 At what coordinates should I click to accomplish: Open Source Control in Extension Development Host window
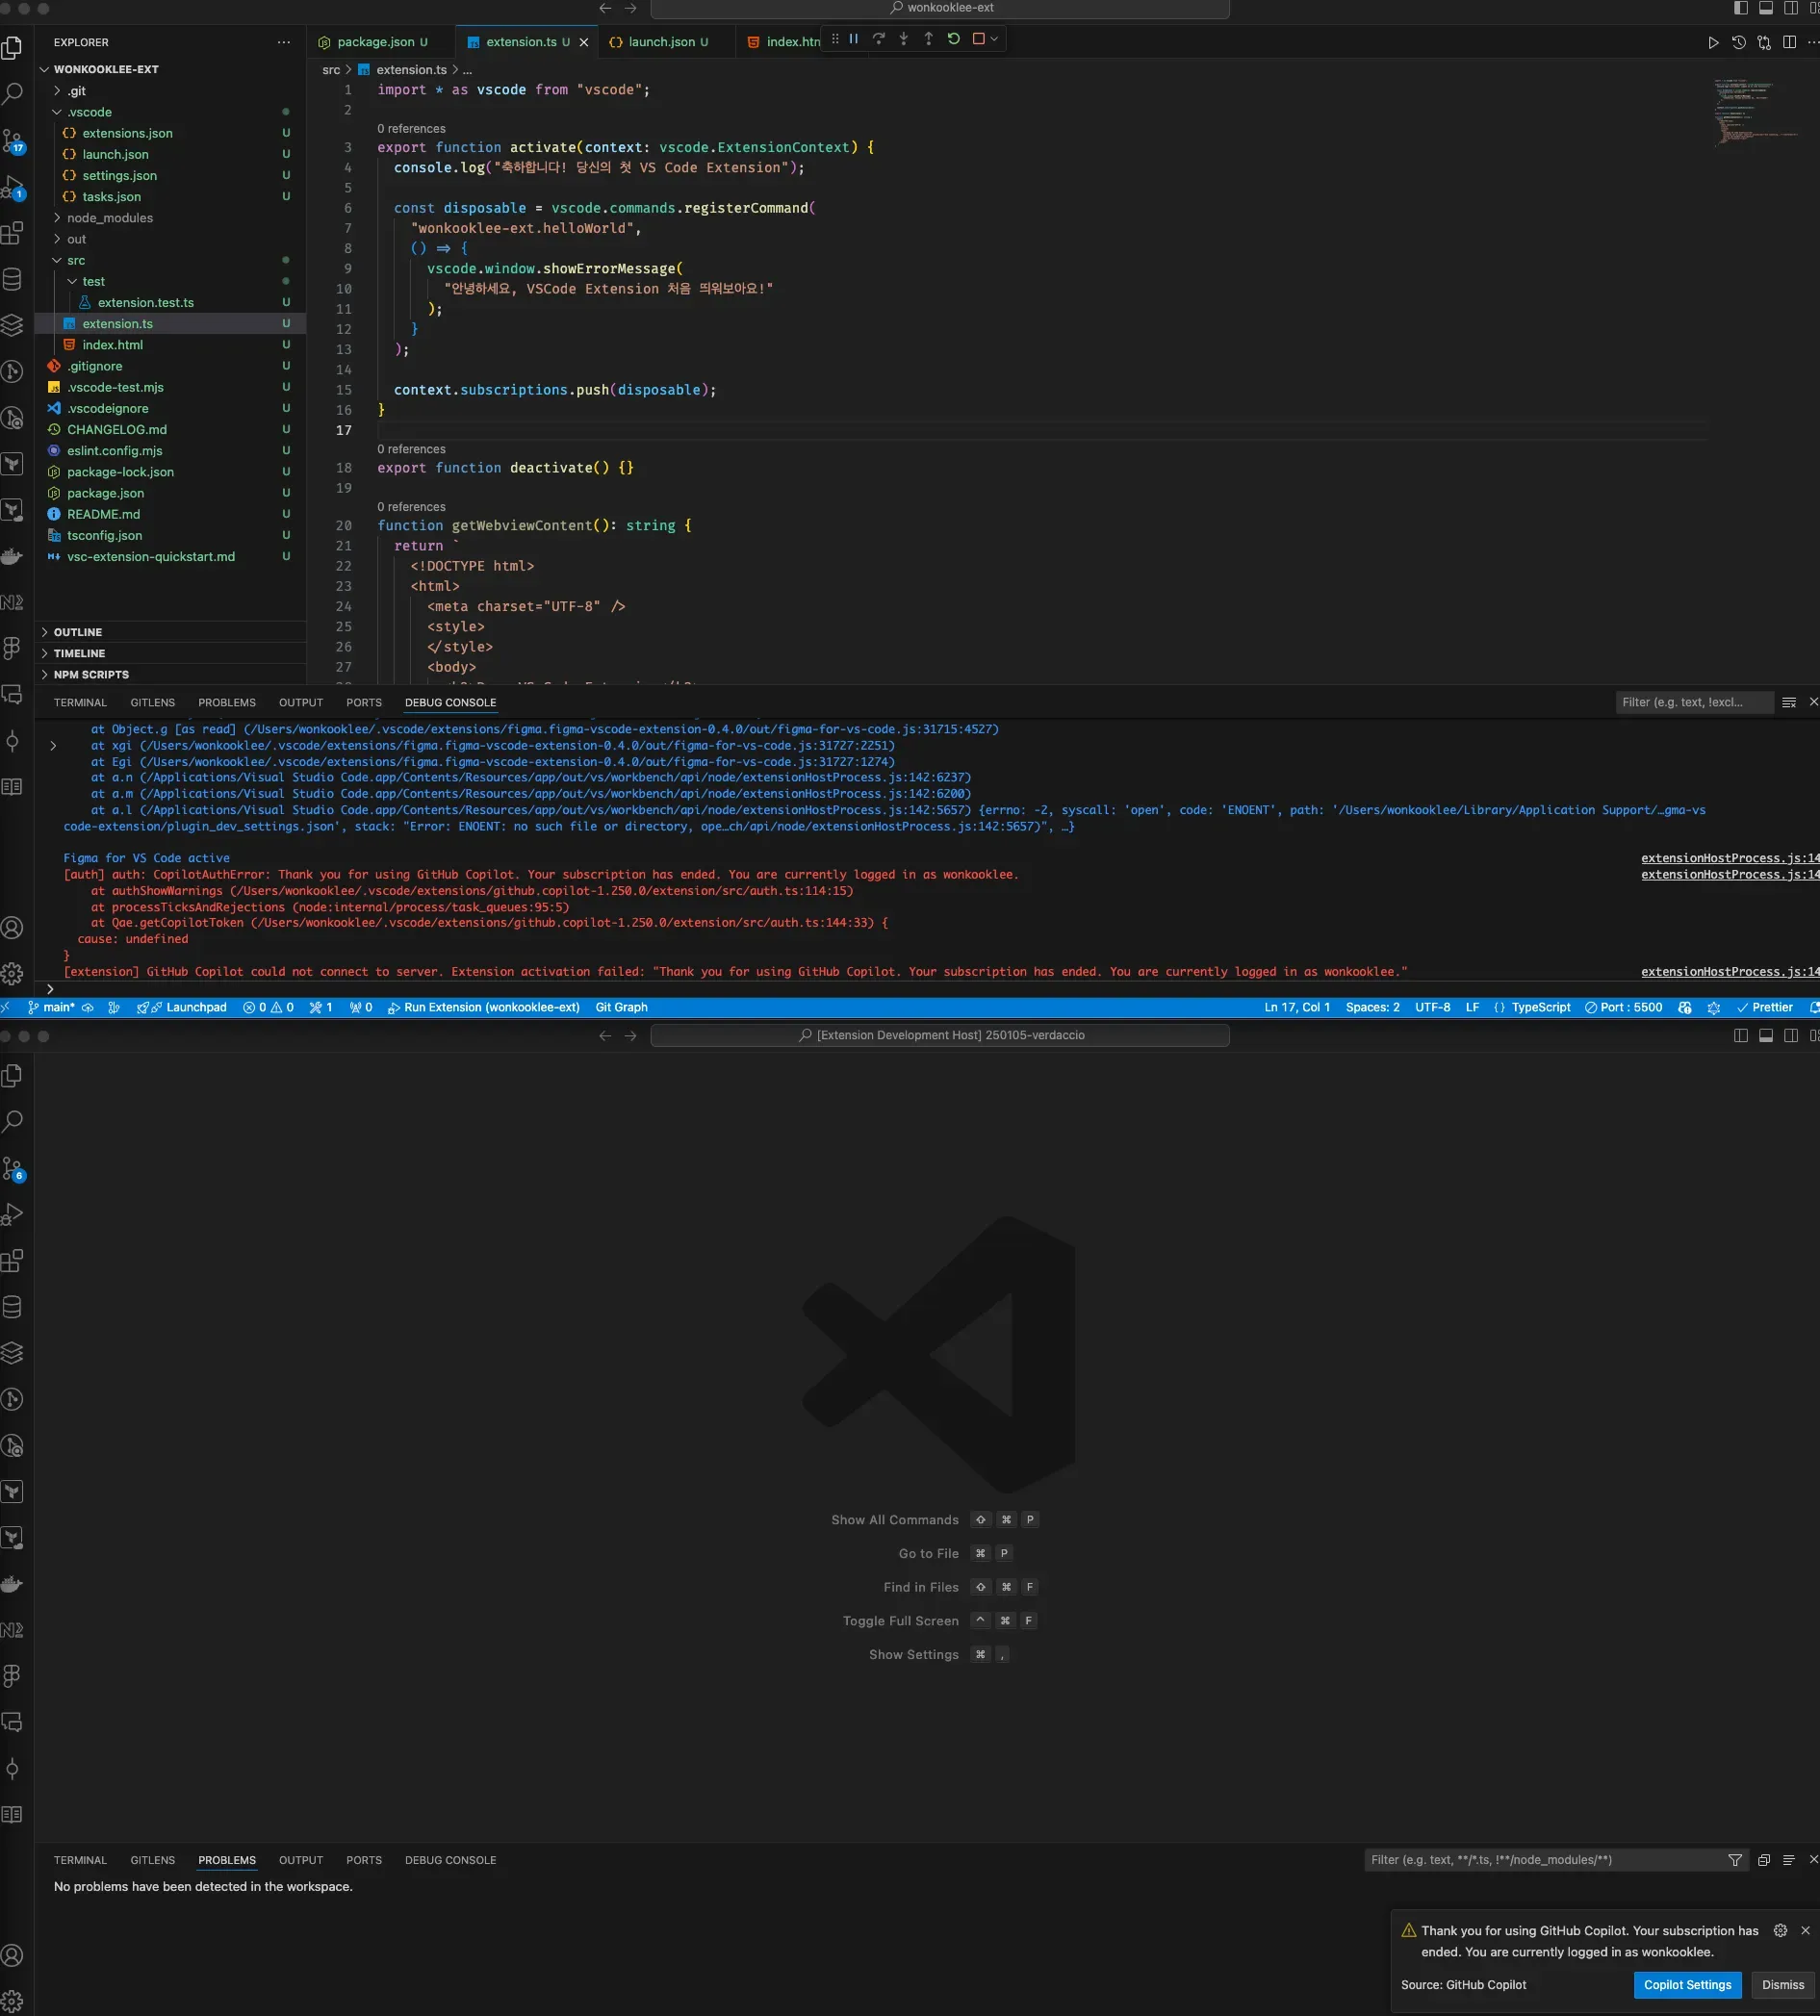point(13,1168)
